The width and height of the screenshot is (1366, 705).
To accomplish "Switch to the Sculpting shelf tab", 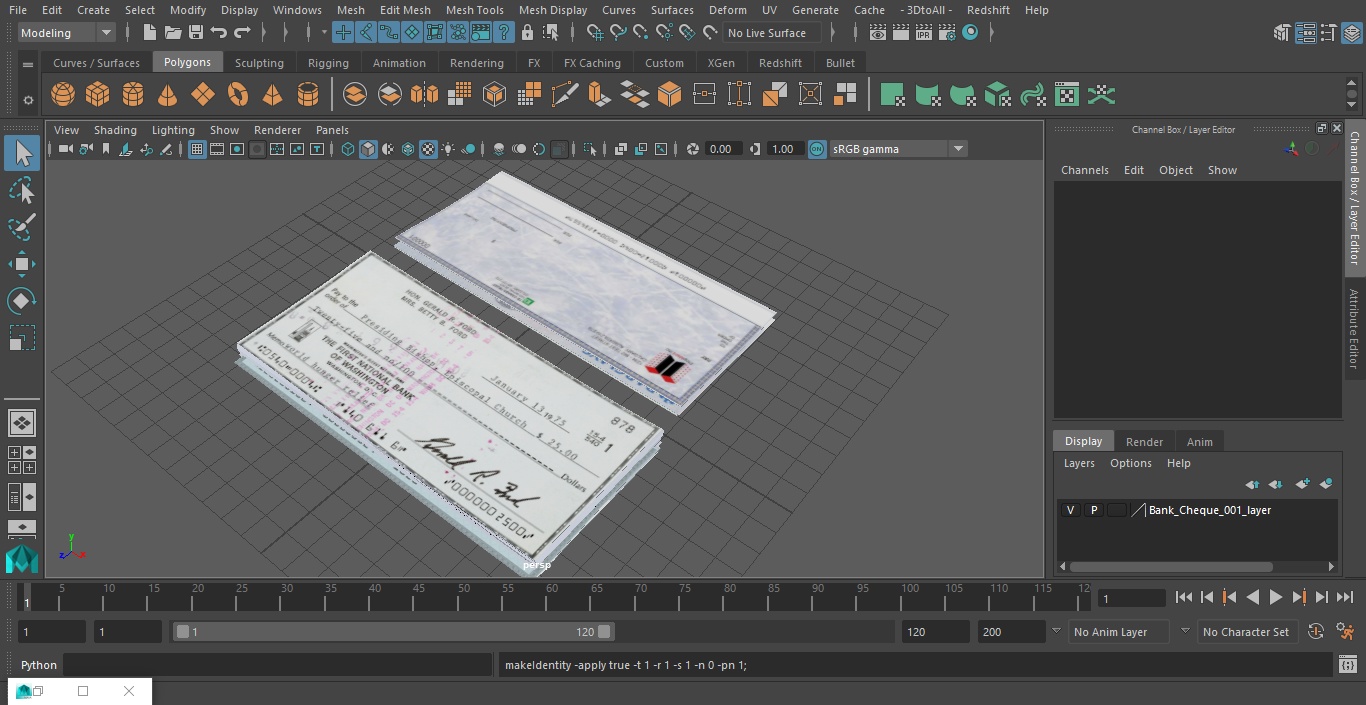I will (259, 63).
